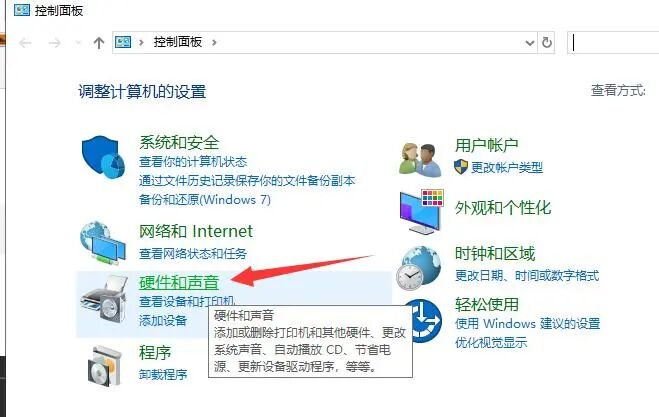659x417 pixels.
Task: Click the Control Panel icon in address bar
Action: [x=123, y=42]
